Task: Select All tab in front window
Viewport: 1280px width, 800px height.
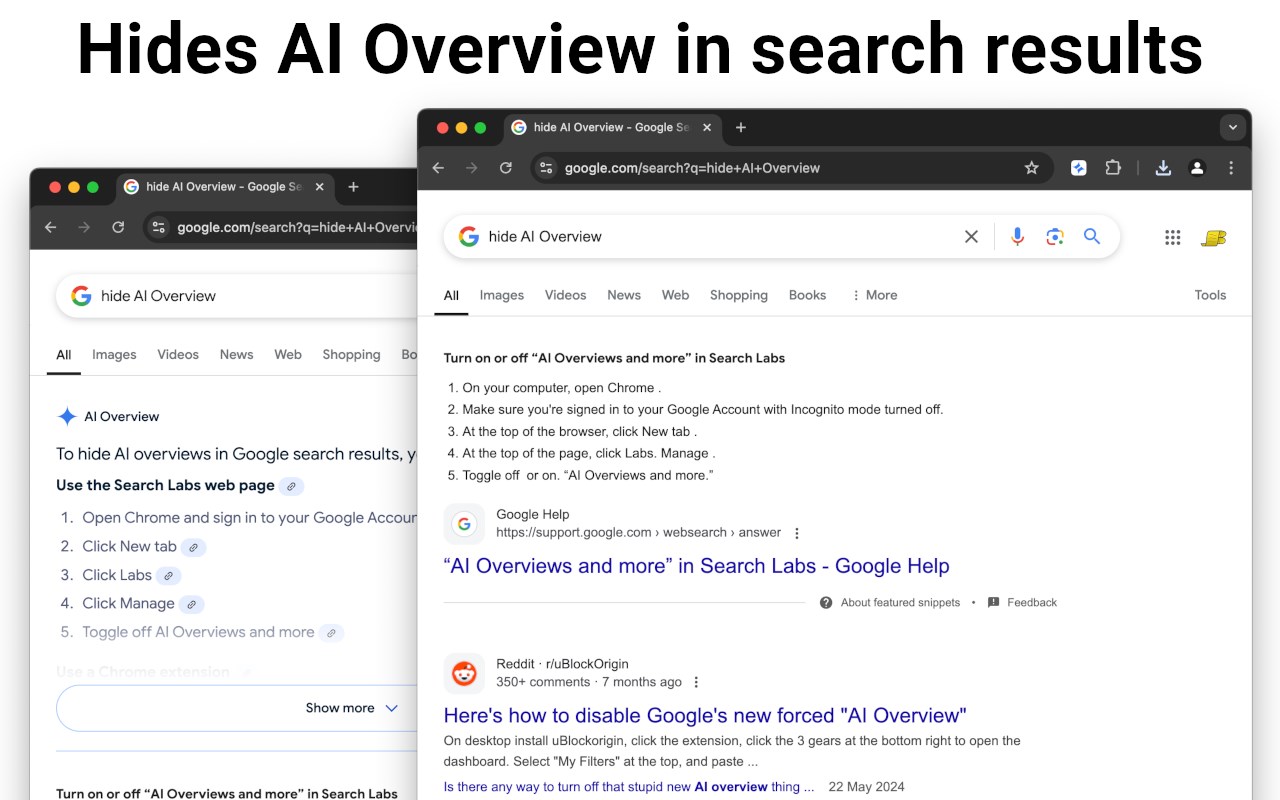Action: coord(451,295)
